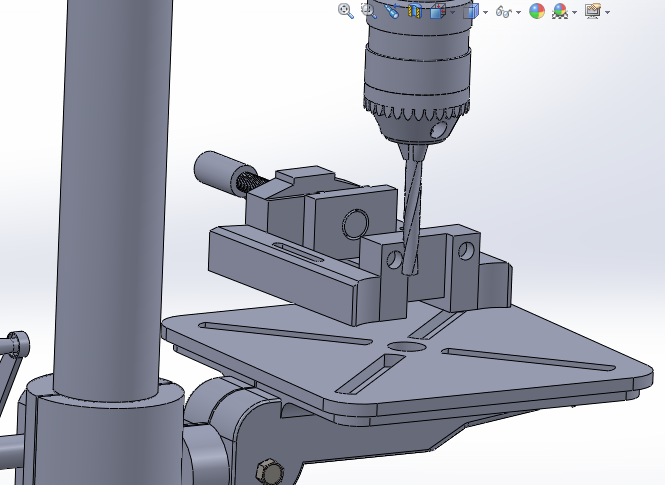This screenshot has width=665, height=485.
Task: Select the center hole in the table
Action: coord(407,347)
